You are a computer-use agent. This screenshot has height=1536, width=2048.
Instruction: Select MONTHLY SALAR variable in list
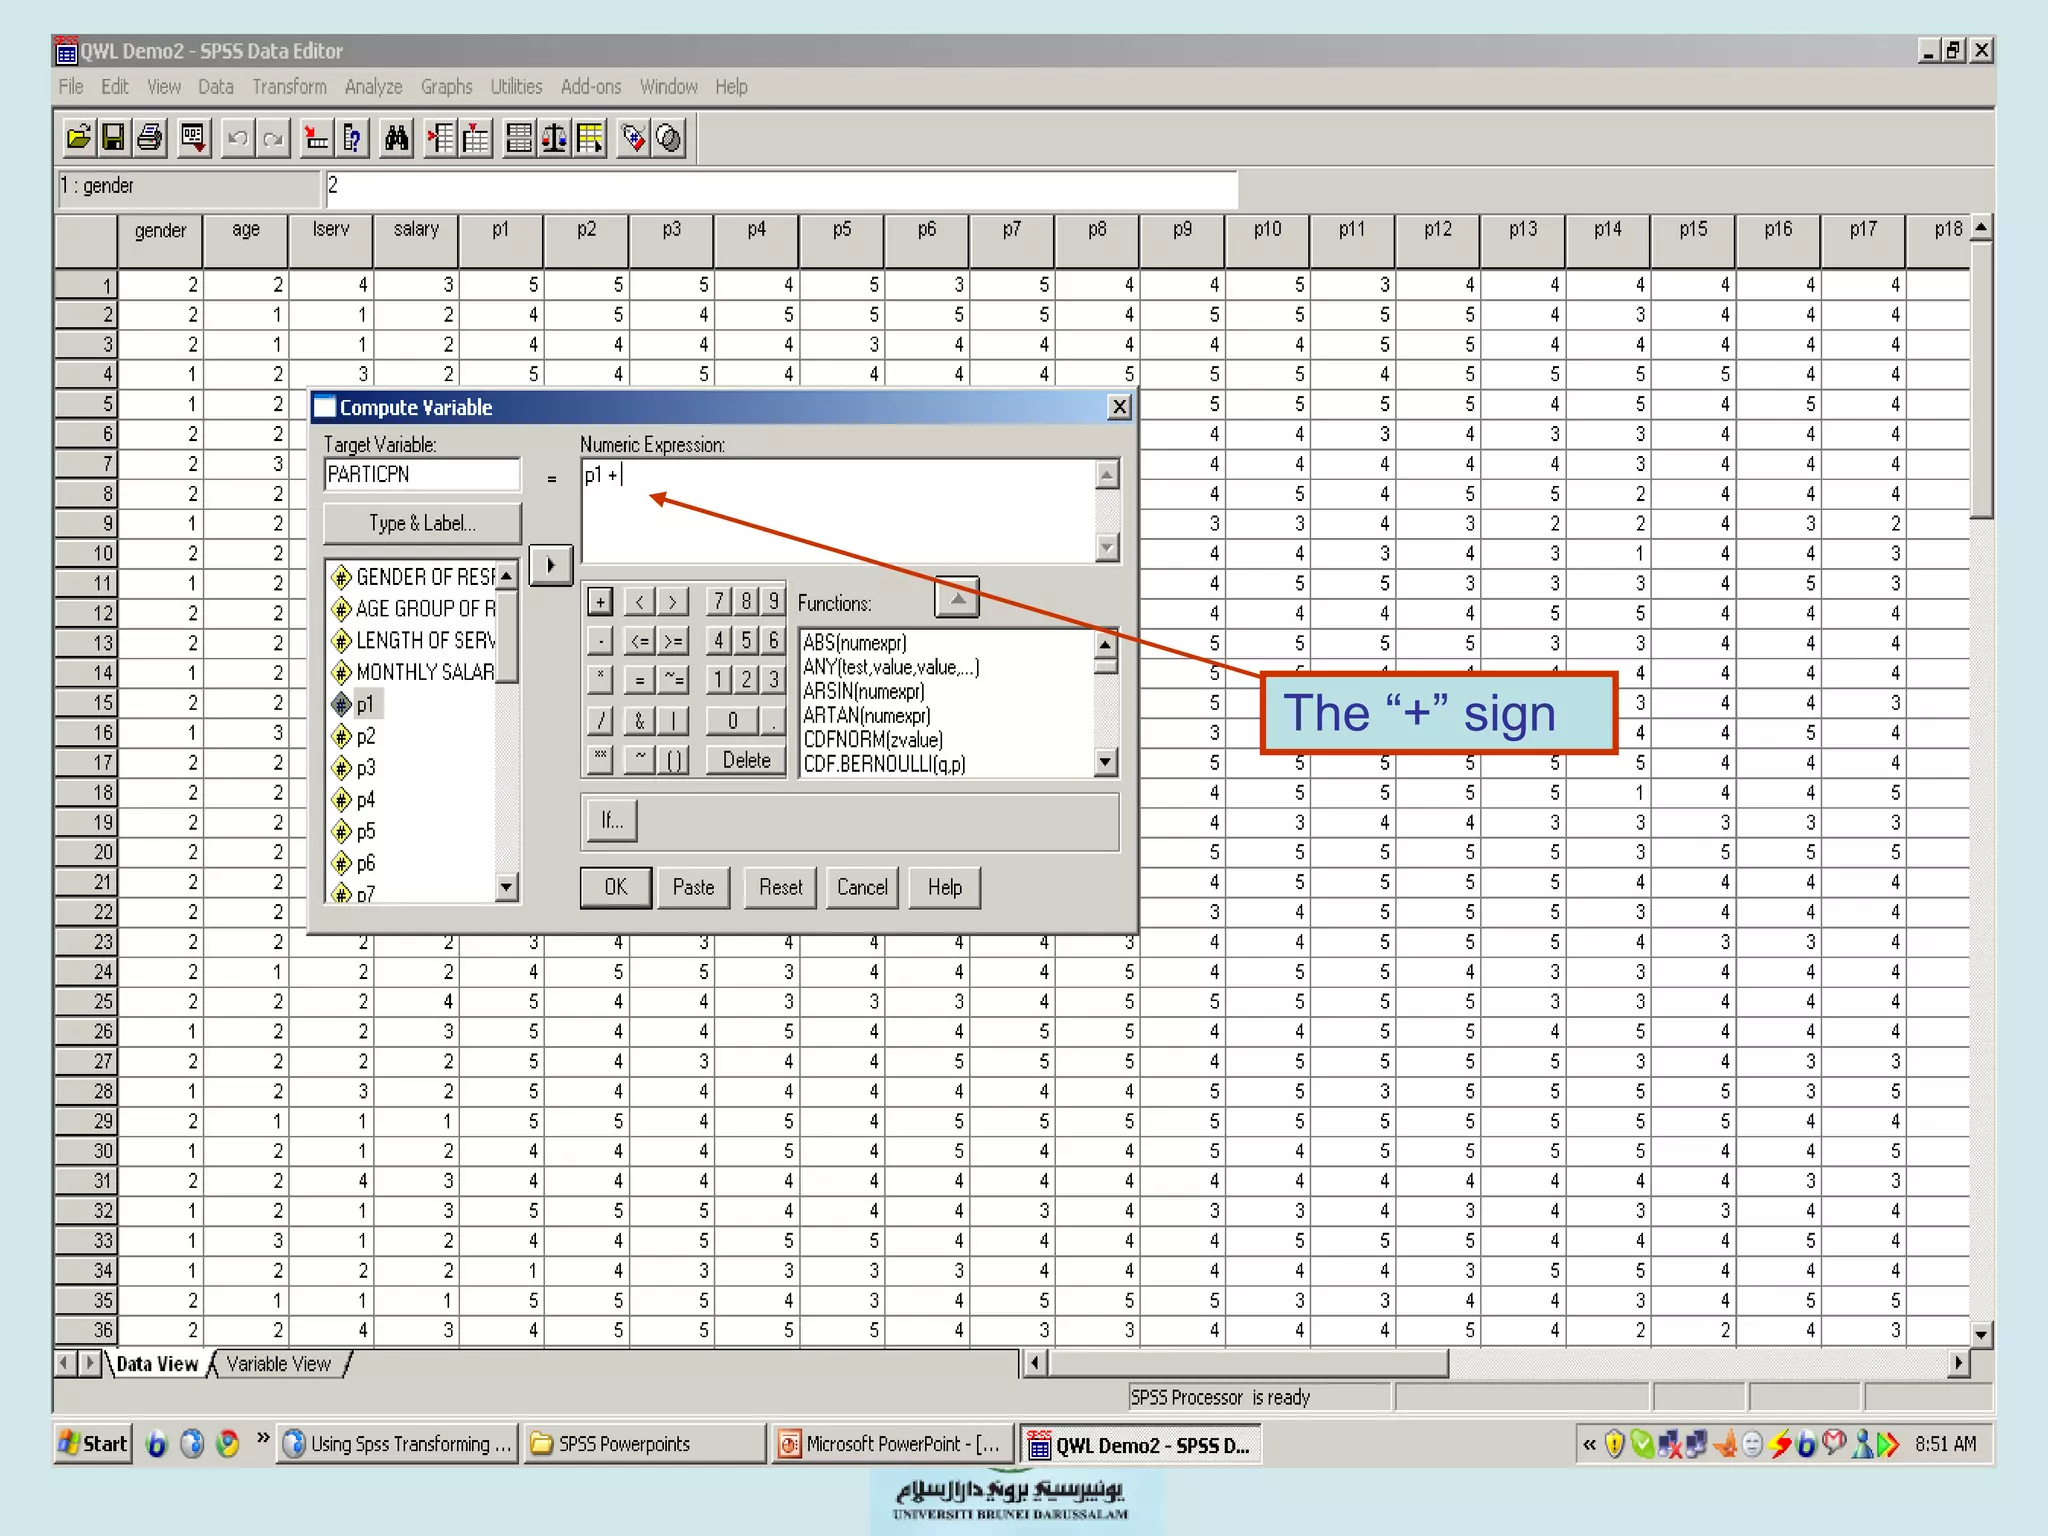pos(412,672)
